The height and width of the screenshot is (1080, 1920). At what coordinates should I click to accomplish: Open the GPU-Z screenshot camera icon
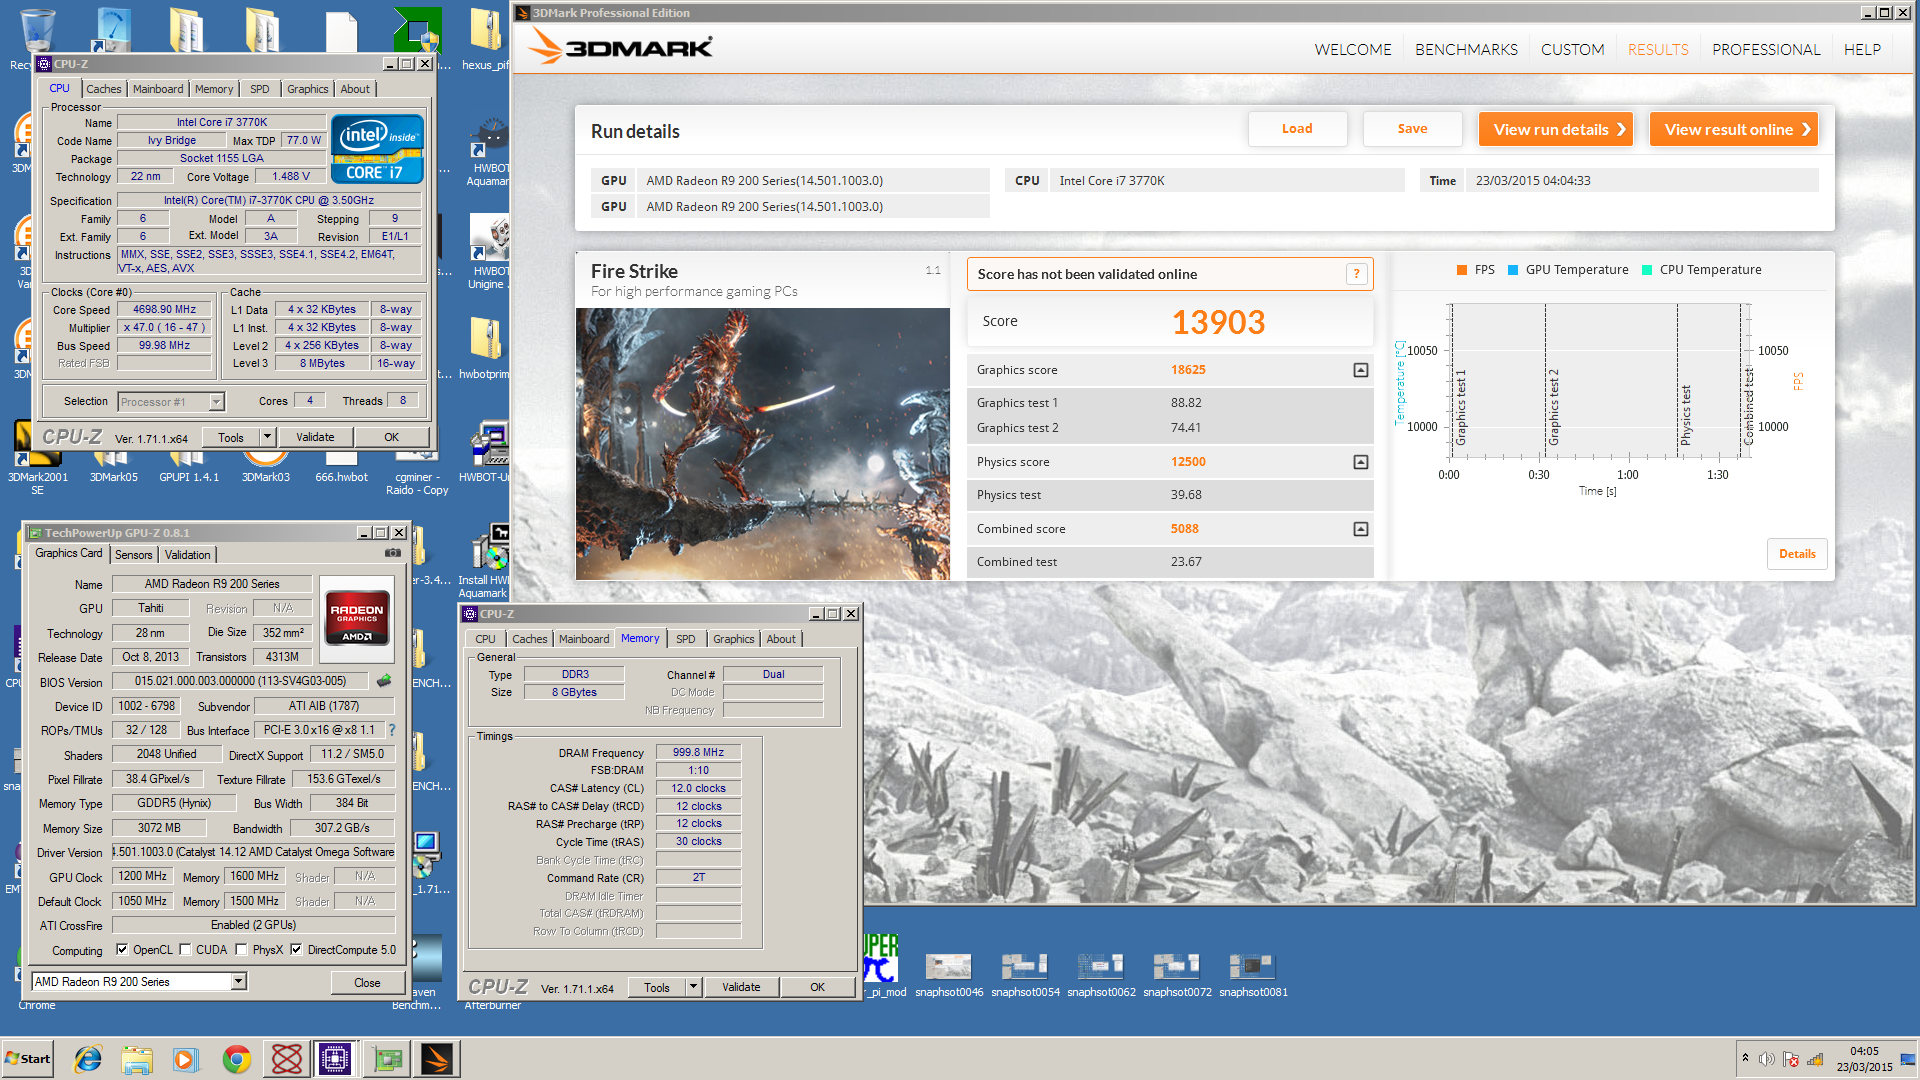click(x=393, y=553)
